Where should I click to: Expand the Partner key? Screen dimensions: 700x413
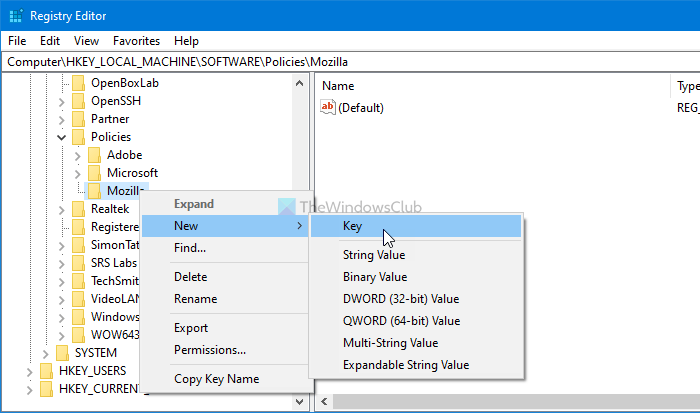point(62,120)
